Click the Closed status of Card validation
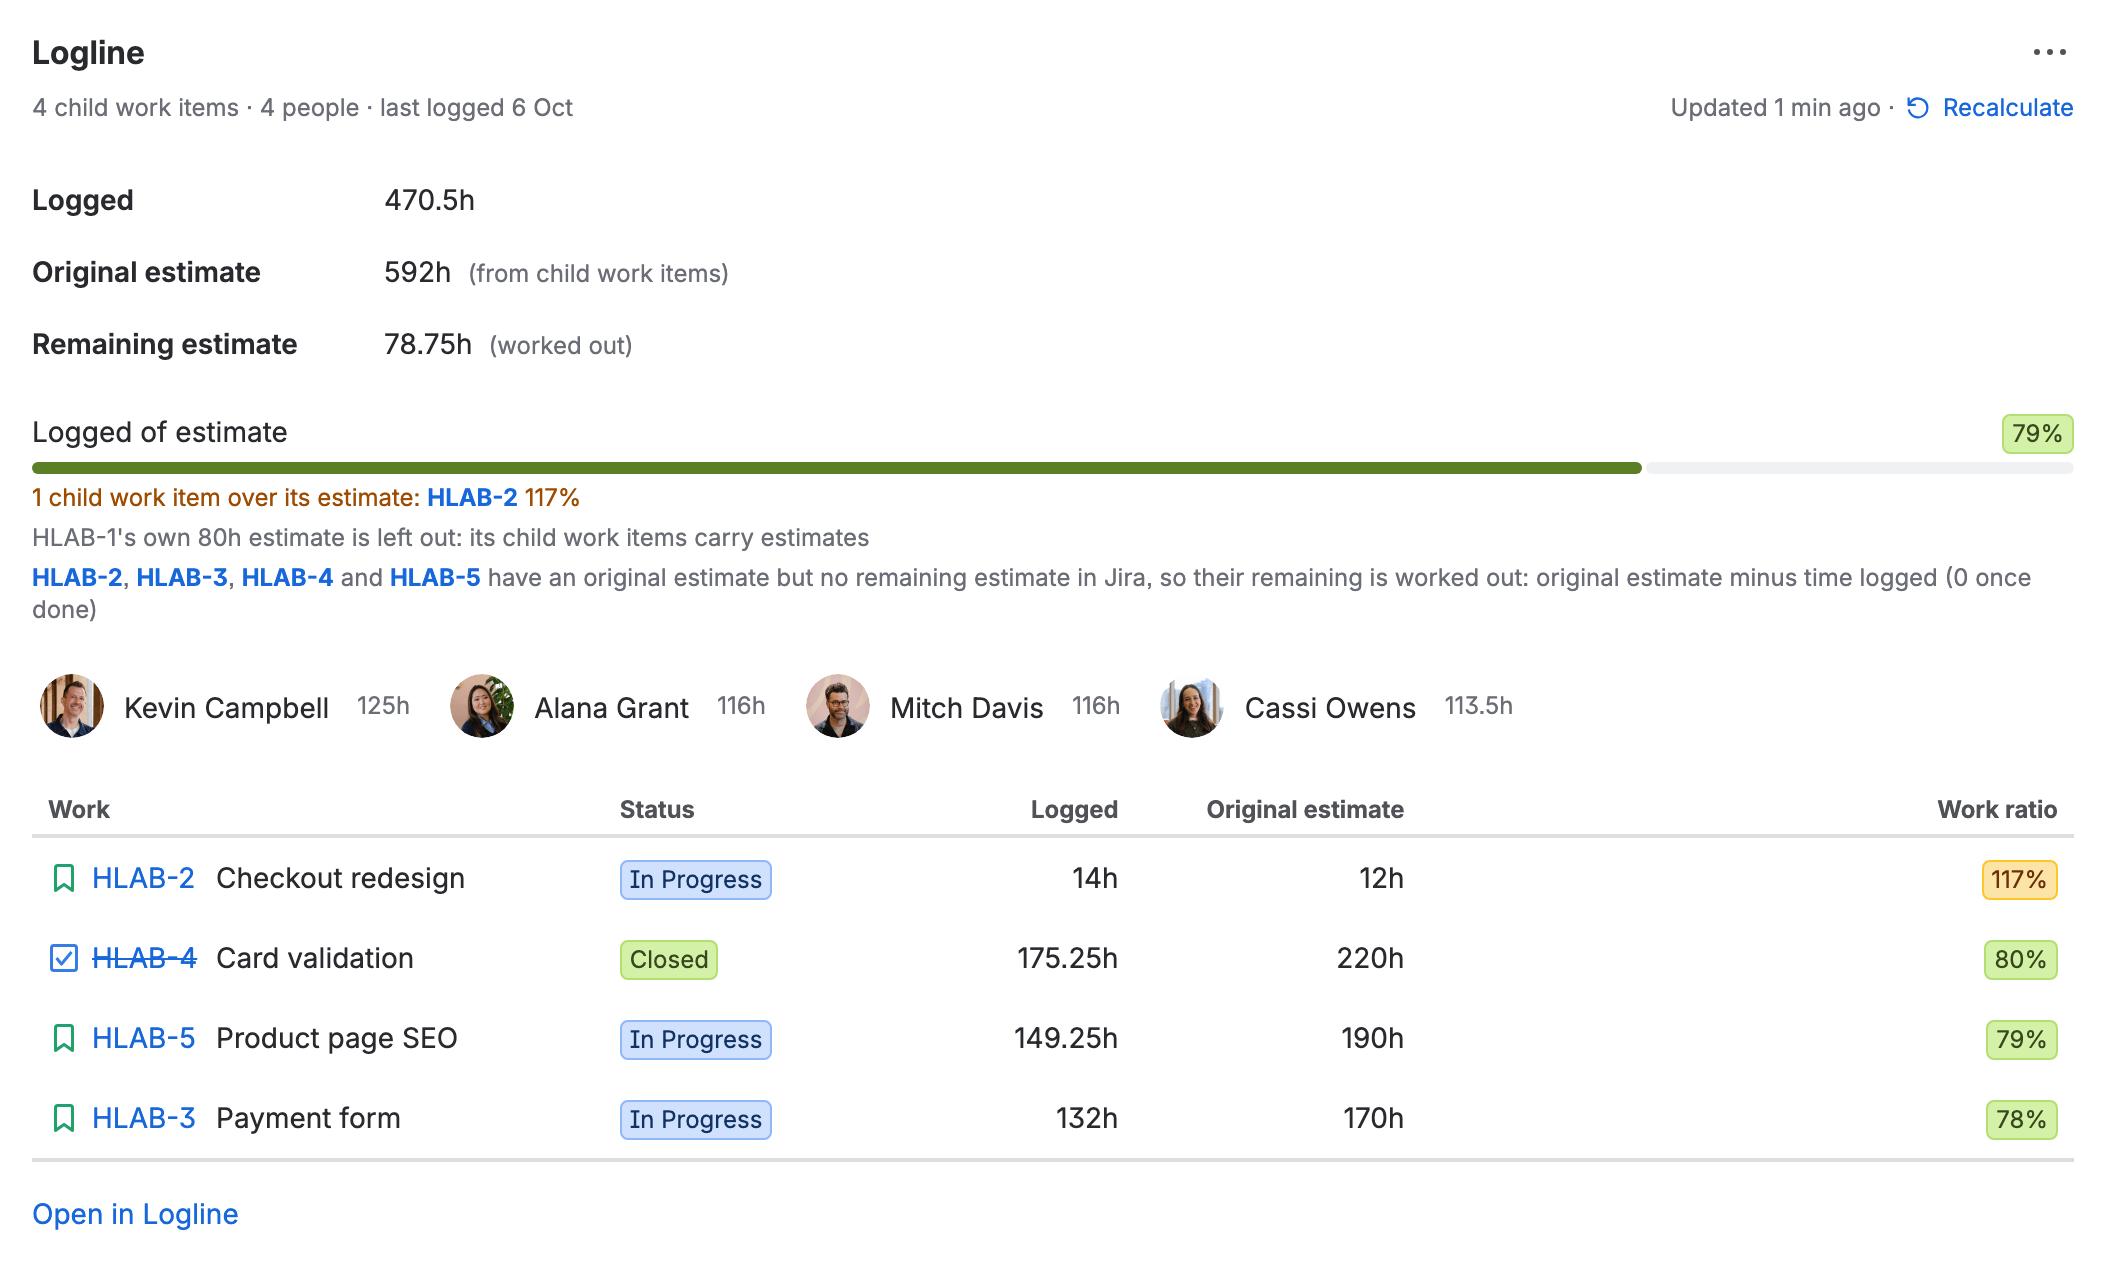This screenshot has width=2106, height=1262. click(x=668, y=960)
